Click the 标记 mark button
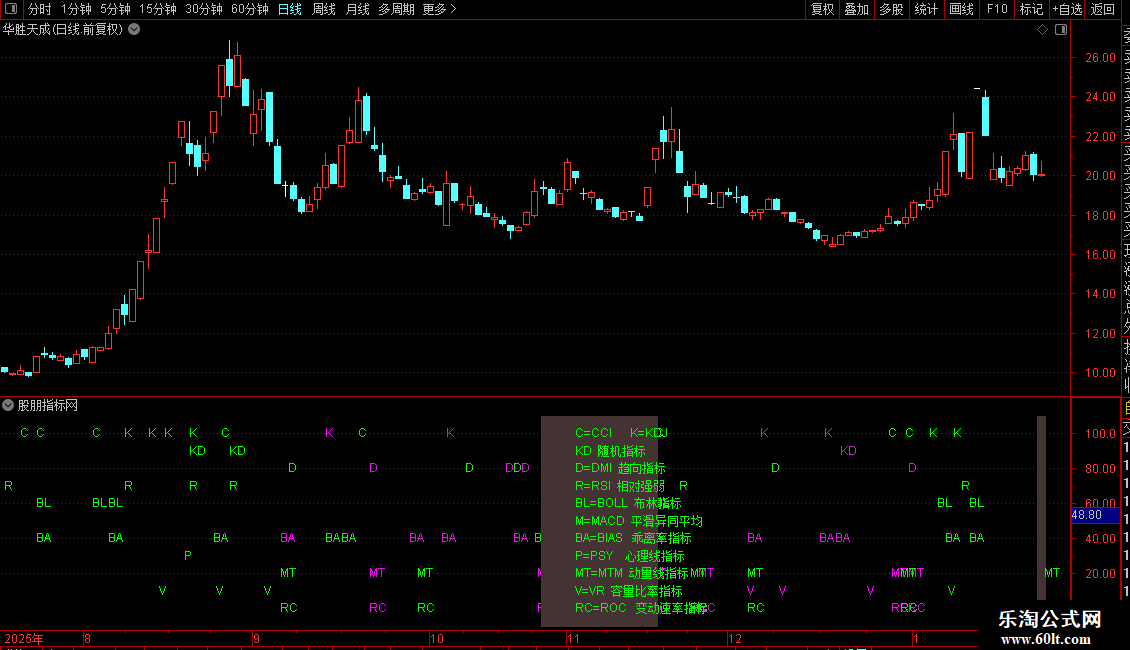1130x650 pixels. click(1031, 9)
